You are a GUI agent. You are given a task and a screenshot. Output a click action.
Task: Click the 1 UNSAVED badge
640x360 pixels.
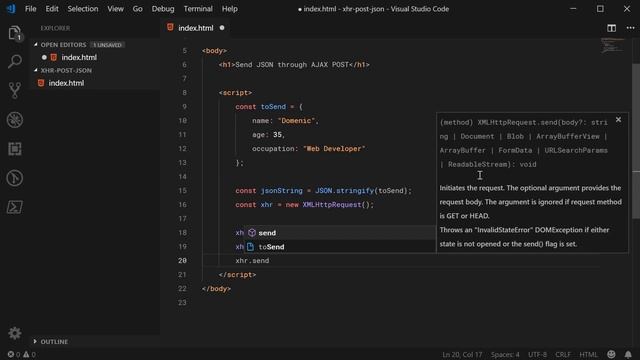[x=107, y=44]
